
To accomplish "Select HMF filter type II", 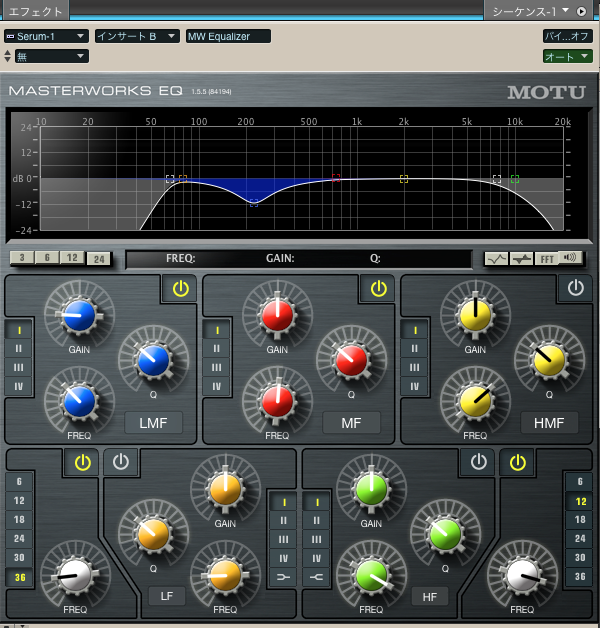I will [415, 349].
